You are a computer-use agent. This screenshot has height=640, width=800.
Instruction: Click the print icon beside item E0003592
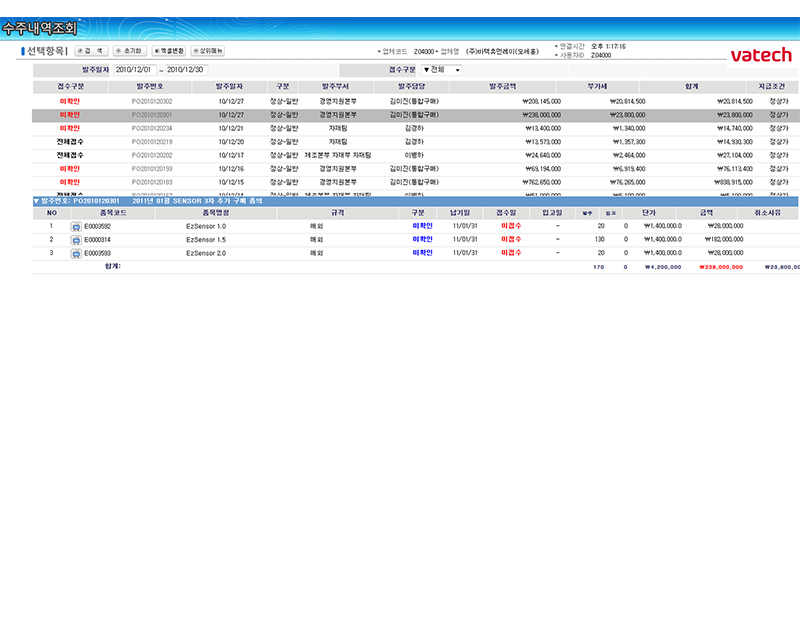point(76,227)
